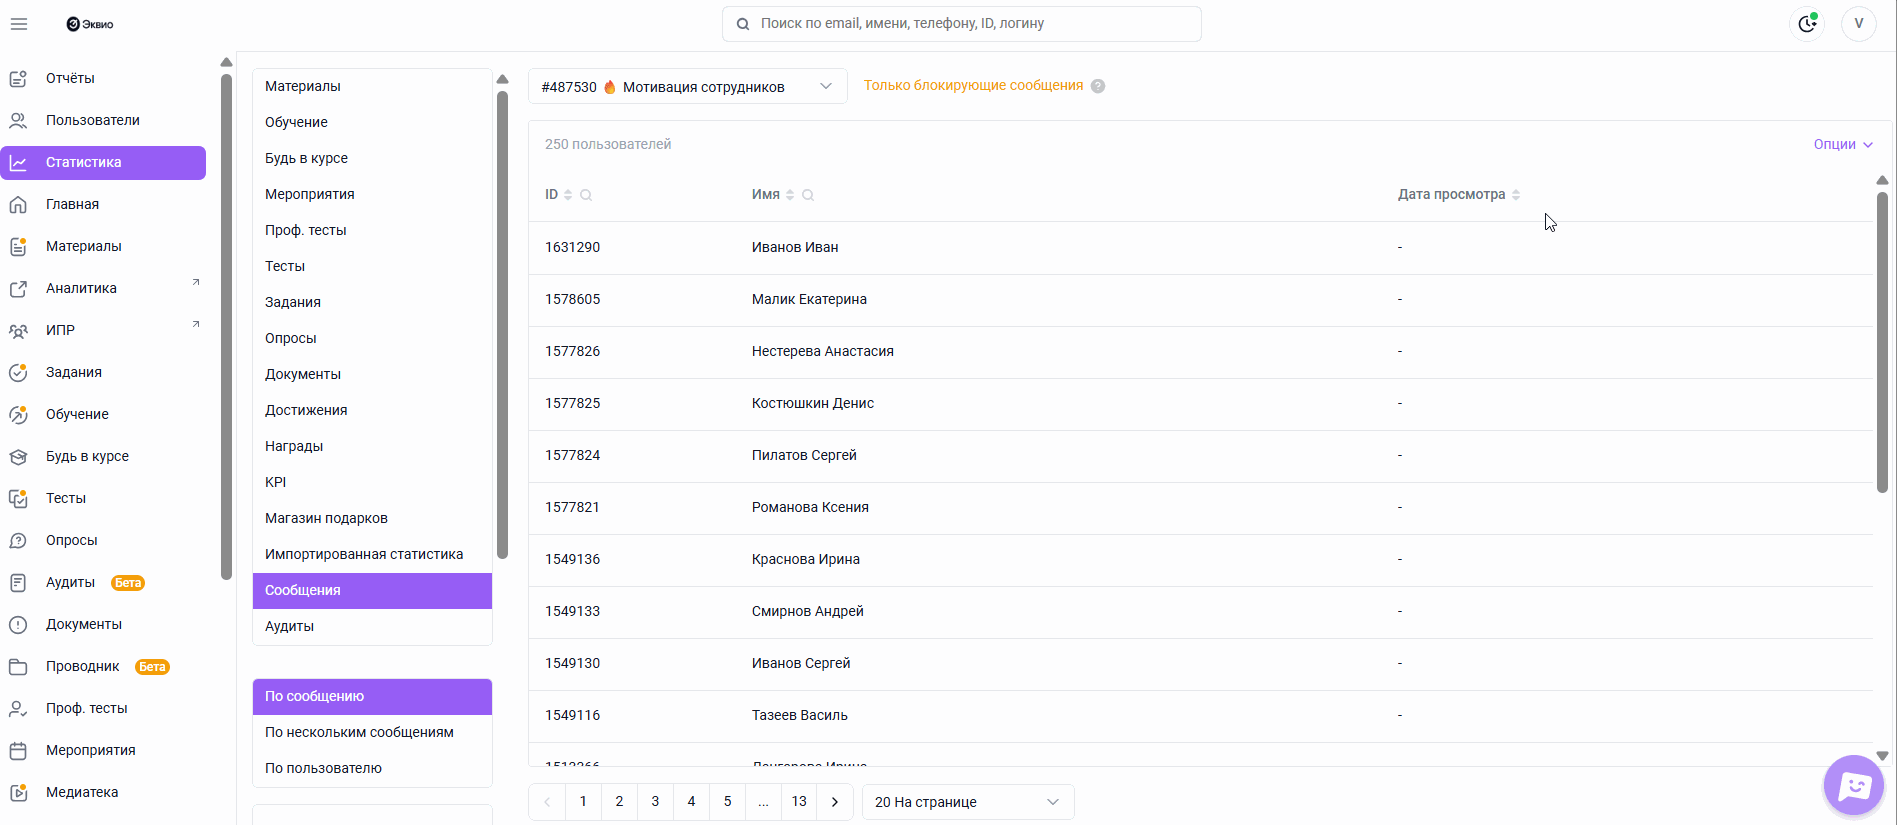Open Материалы via its left sidebar icon

click(x=18, y=246)
